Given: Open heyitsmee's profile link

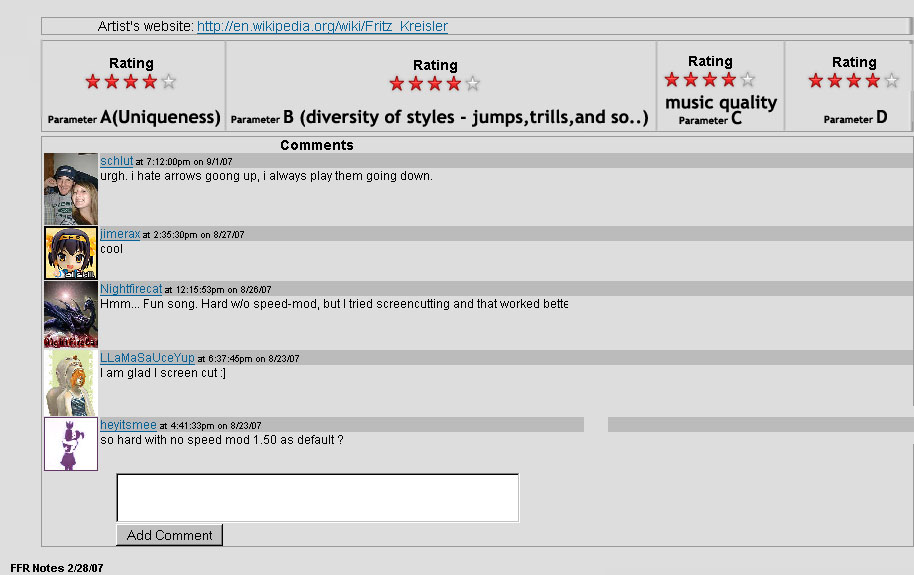Looking at the screenshot, I should click(128, 425).
